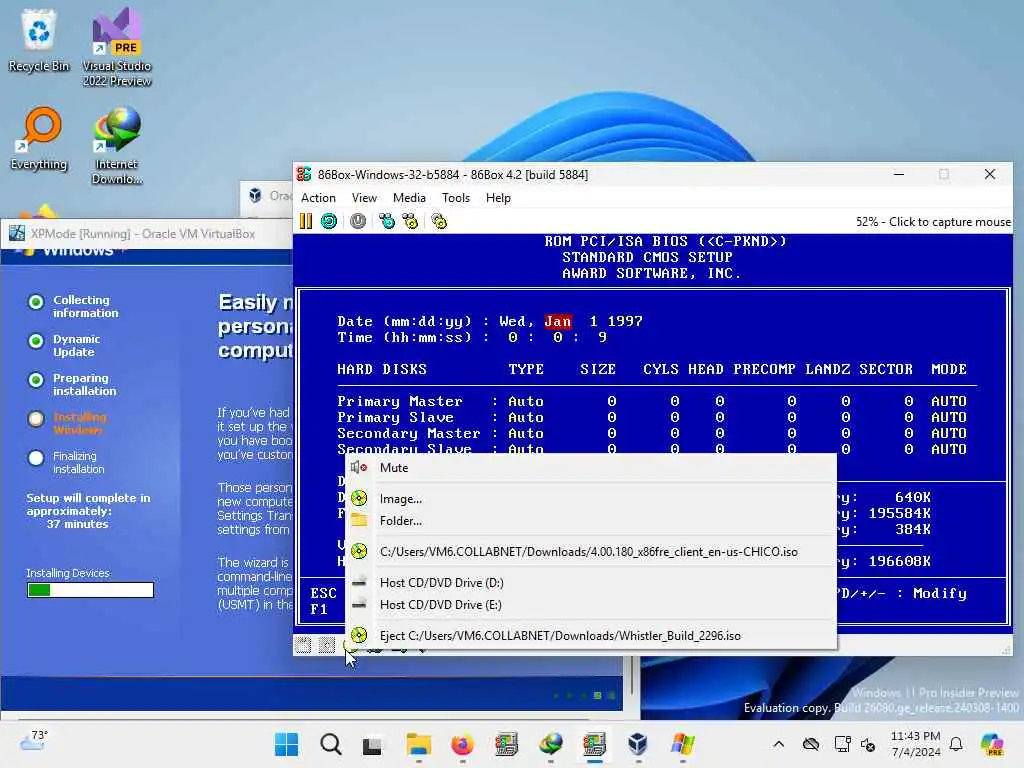
Task: Click first floppy drive status bar icon
Action: (303, 645)
